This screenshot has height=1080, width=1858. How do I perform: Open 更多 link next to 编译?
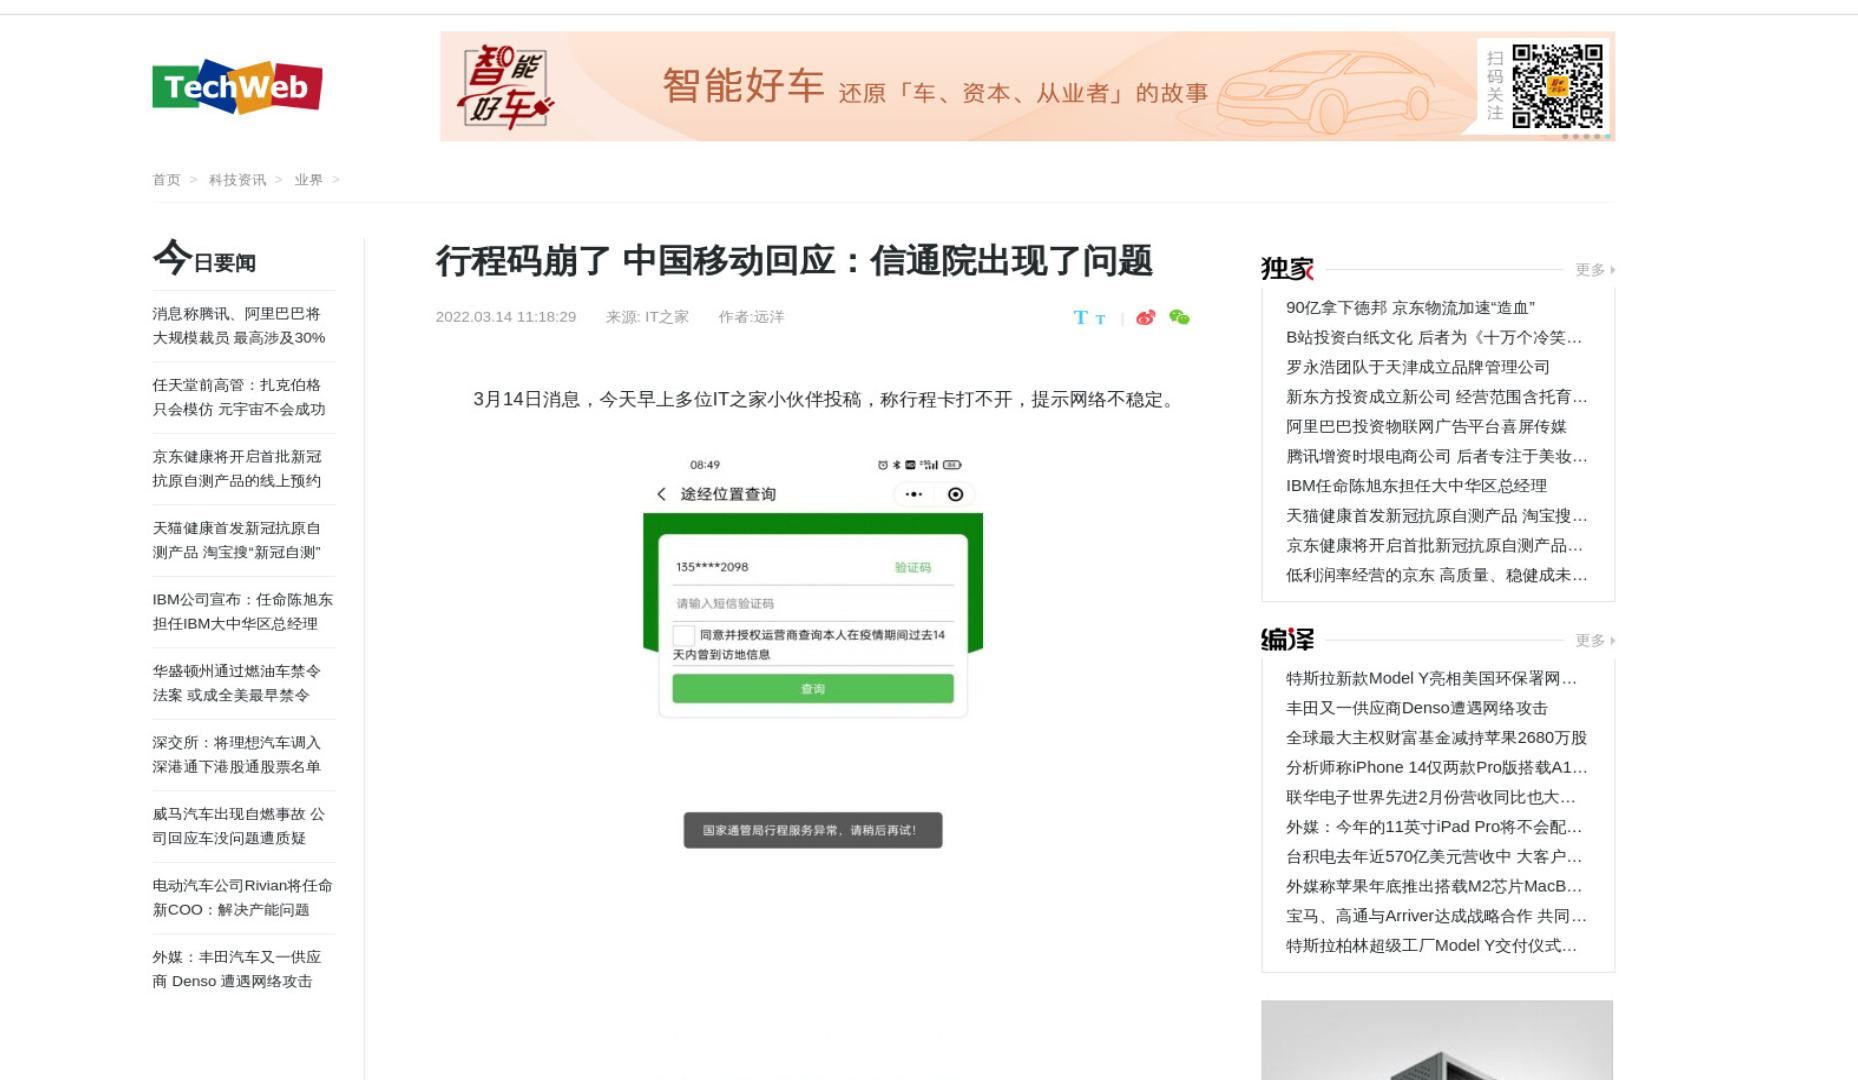(1594, 640)
